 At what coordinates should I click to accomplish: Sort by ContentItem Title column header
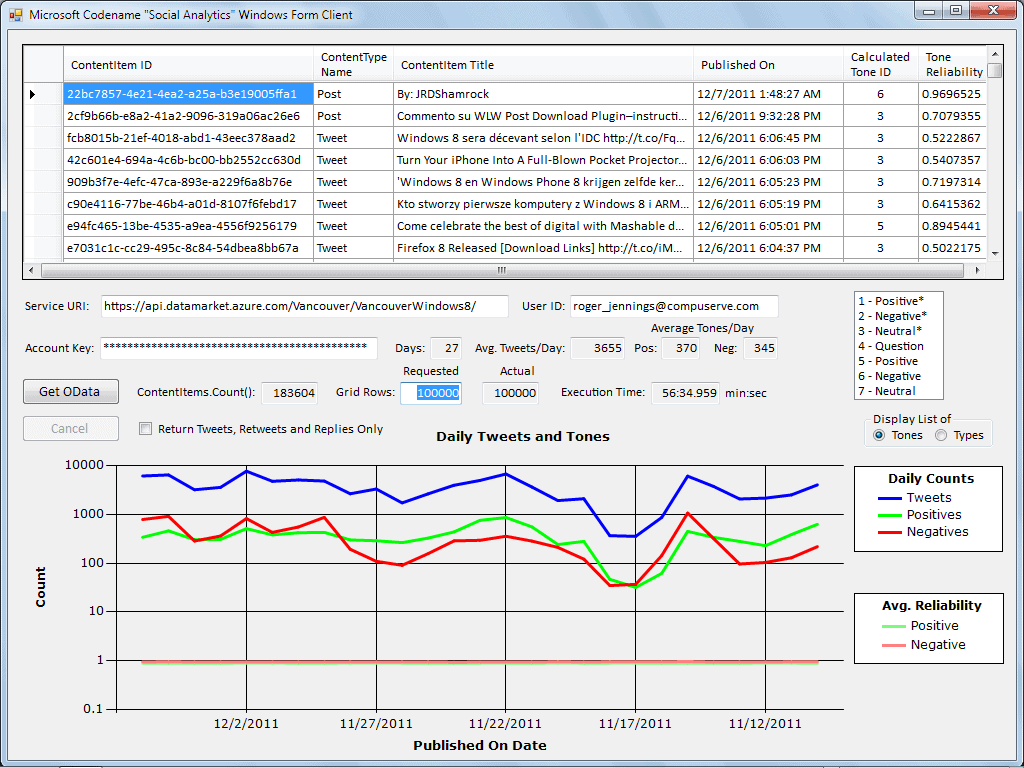pyautogui.click(x=543, y=65)
